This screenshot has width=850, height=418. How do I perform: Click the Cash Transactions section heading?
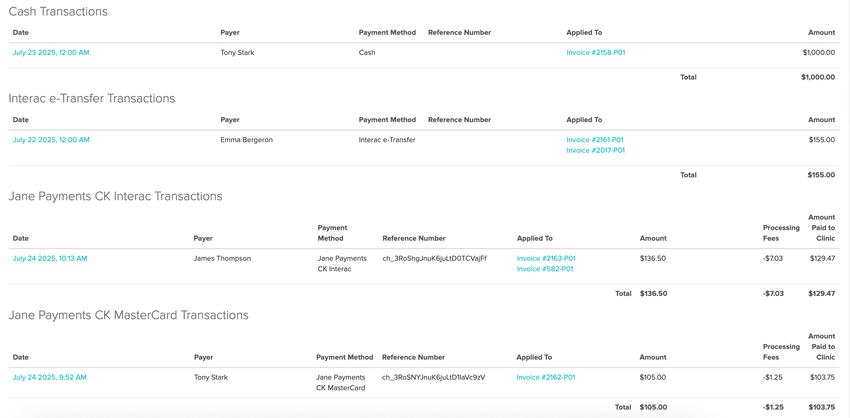point(58,12)
